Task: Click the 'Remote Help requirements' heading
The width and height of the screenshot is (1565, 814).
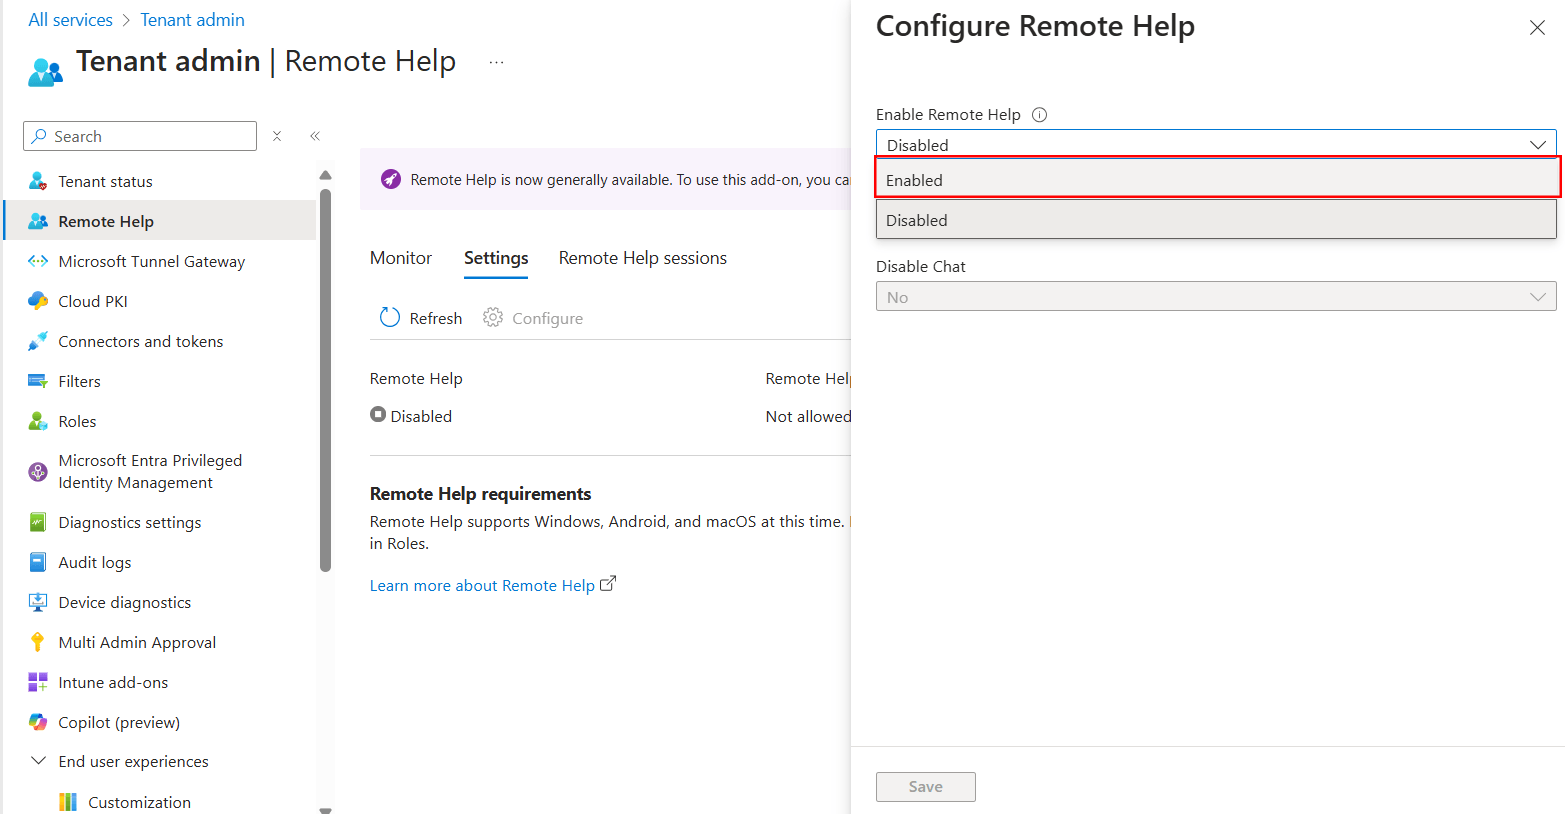Action: pos(480,494)
